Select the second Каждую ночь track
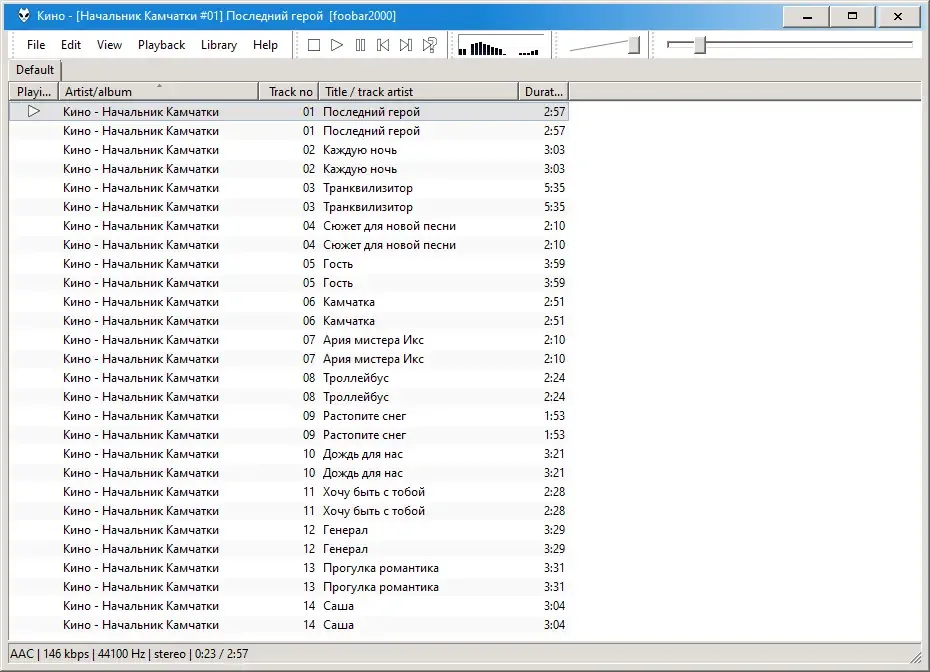Screen dimensions: 930x672 pyautogui.click(x=289, y=168)
